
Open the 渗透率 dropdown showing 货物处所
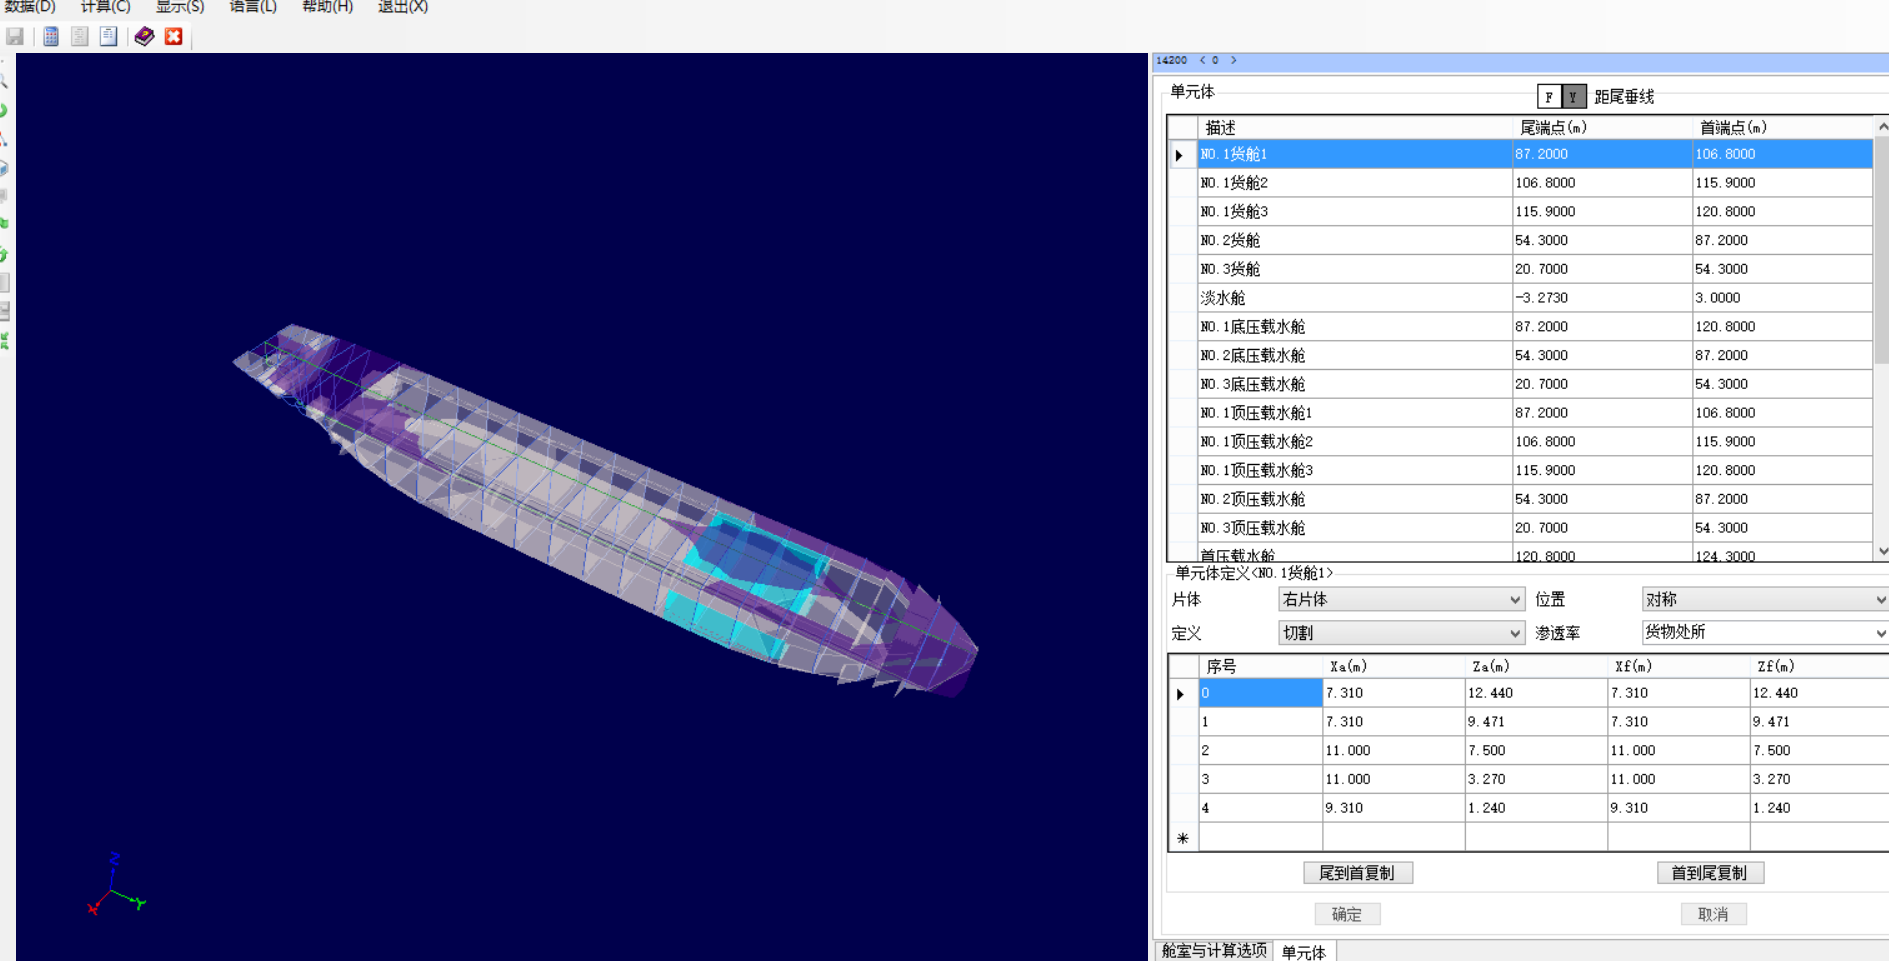point(1765,633)
